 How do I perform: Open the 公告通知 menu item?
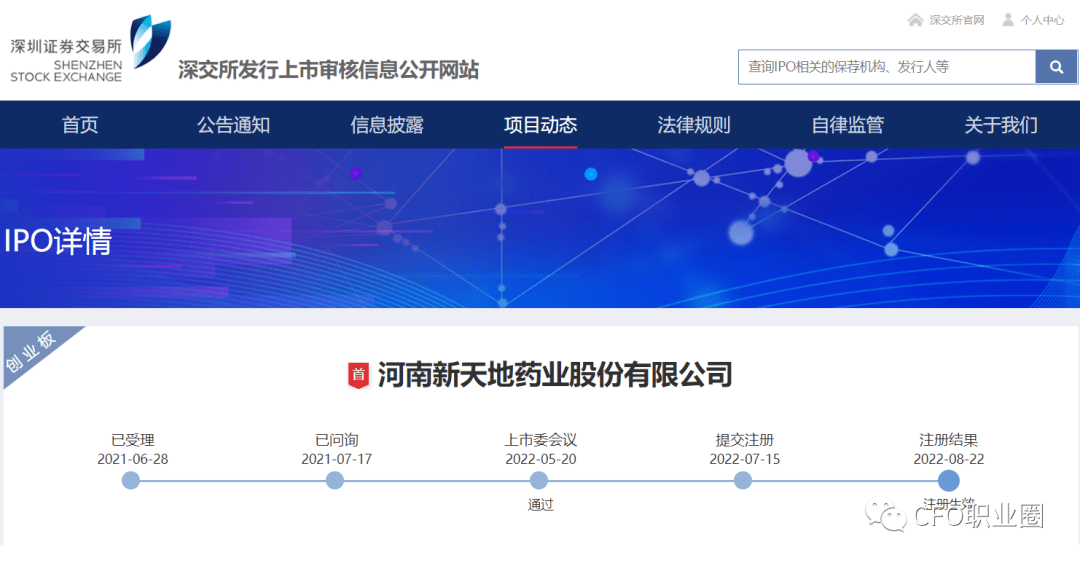tap(233, 125)
